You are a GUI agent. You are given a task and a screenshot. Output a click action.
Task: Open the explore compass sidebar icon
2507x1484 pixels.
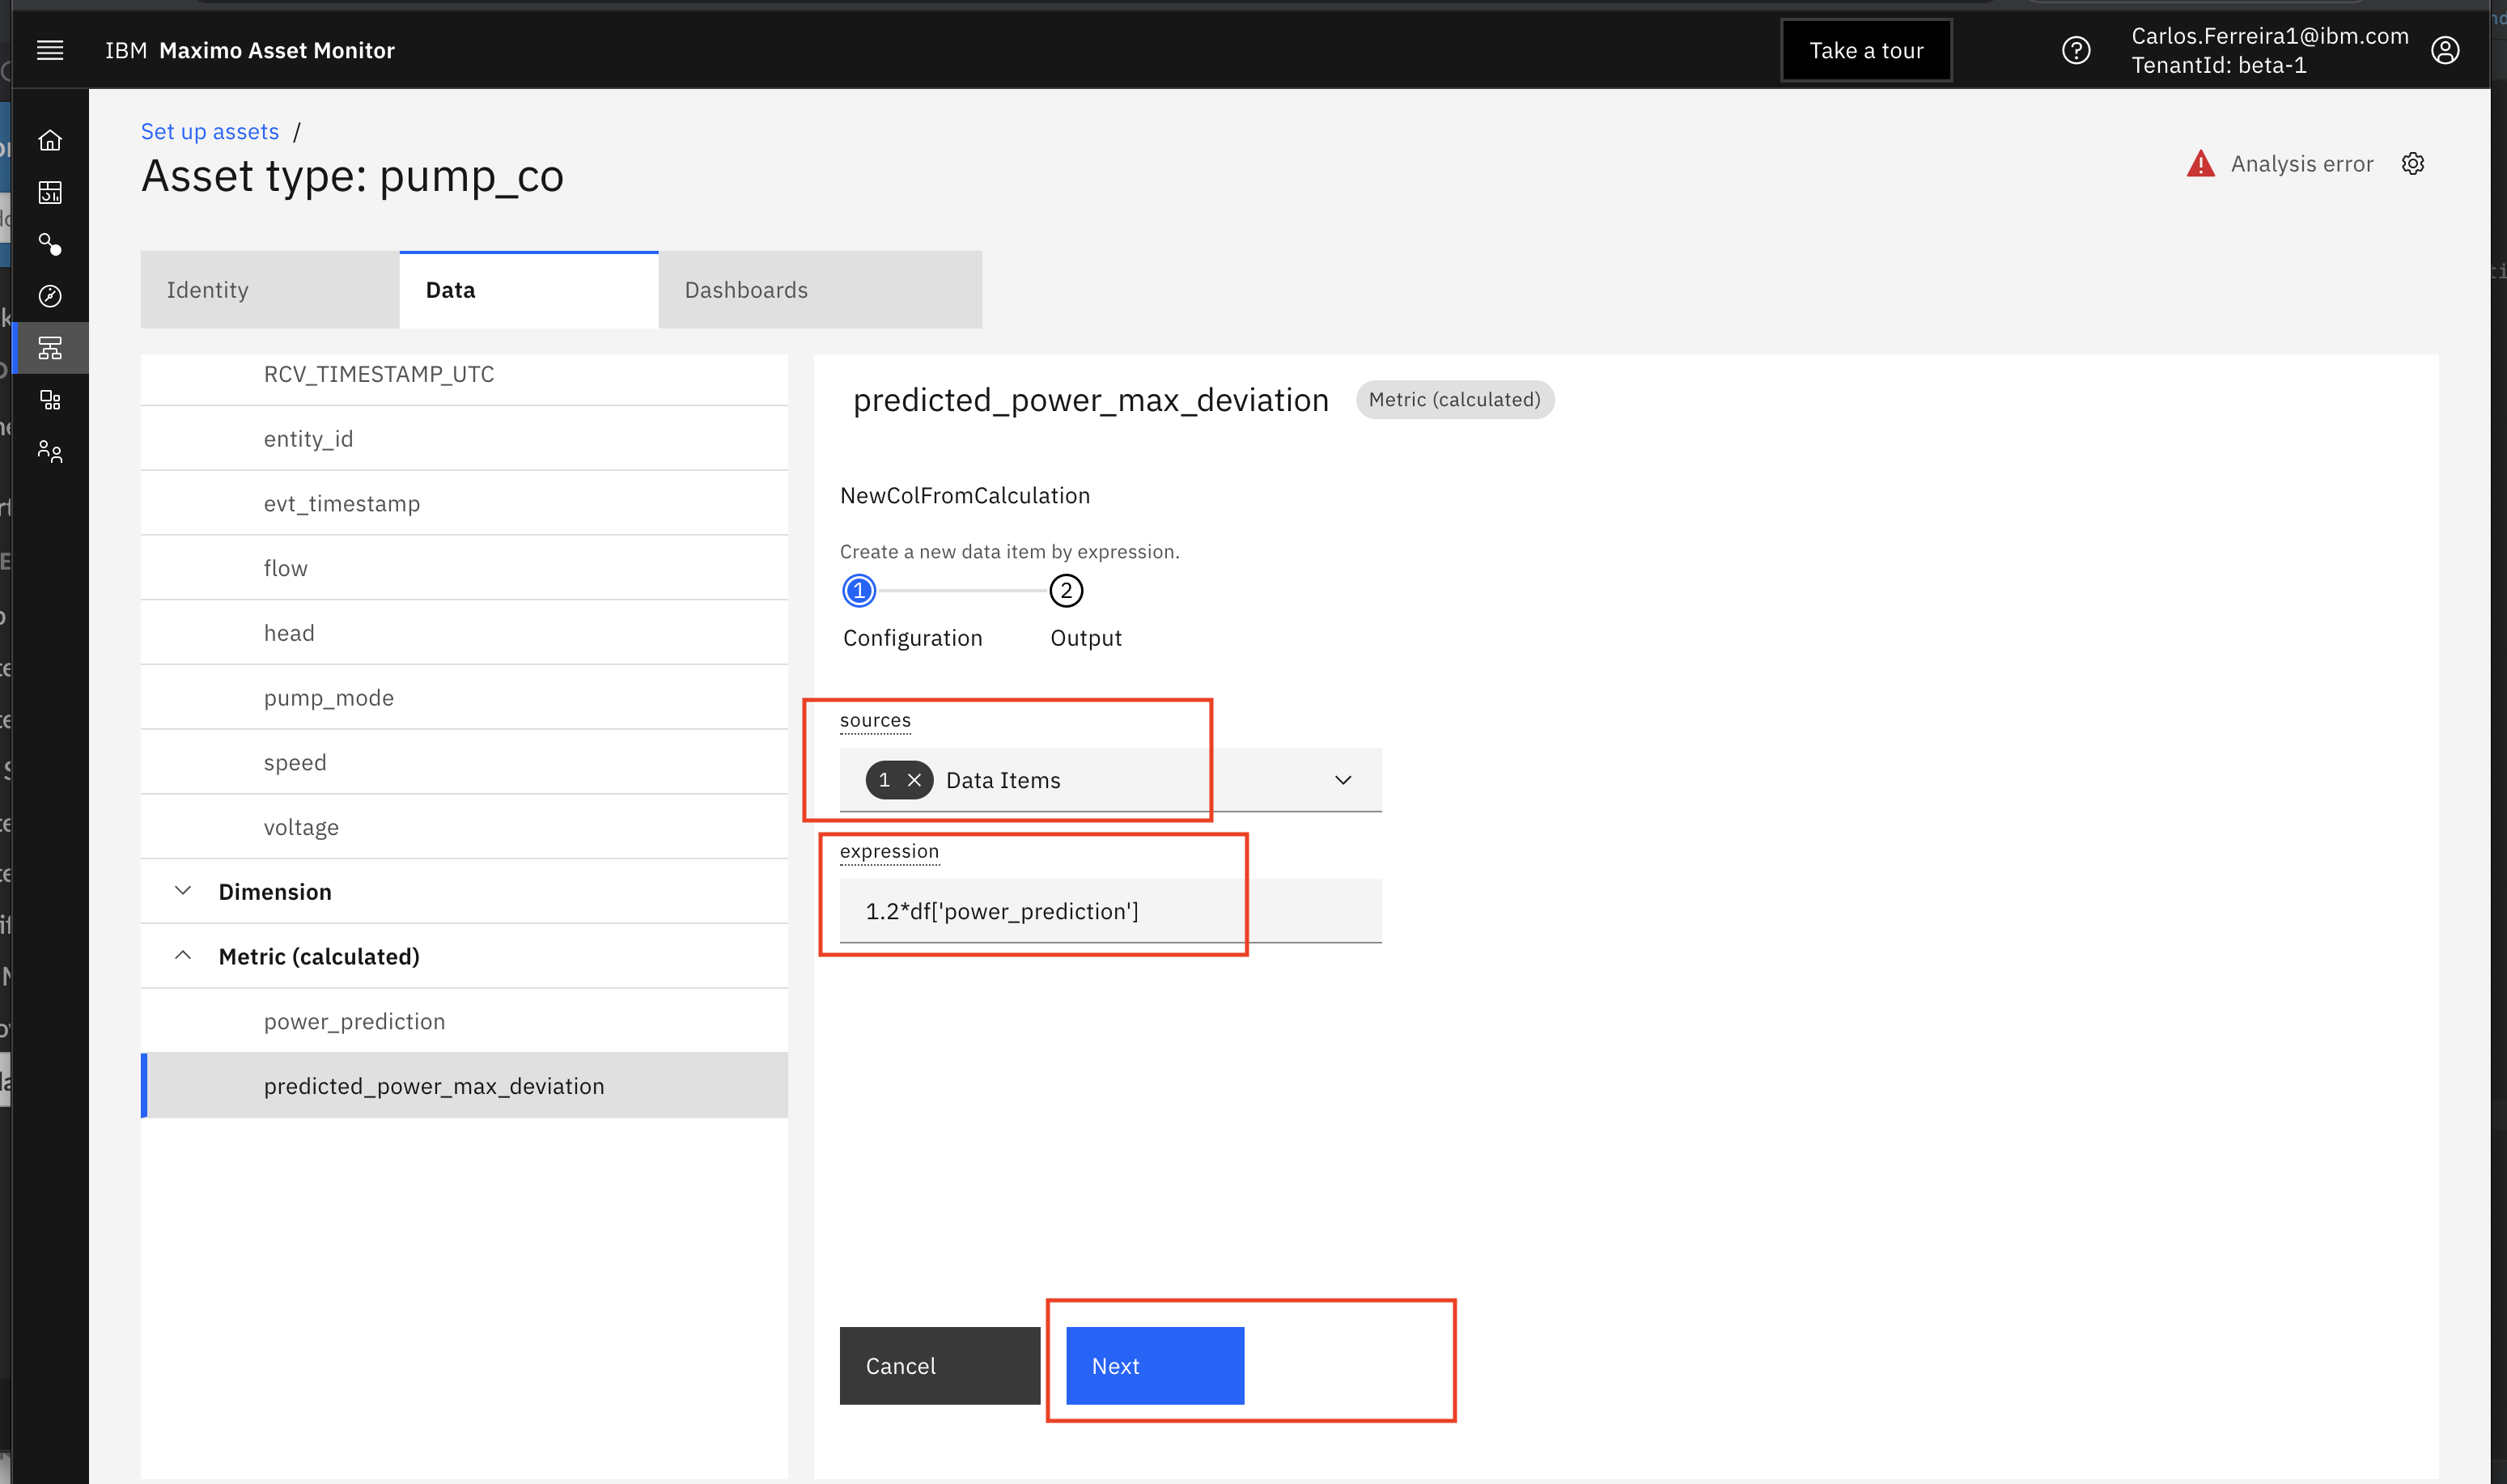[50, 296]
